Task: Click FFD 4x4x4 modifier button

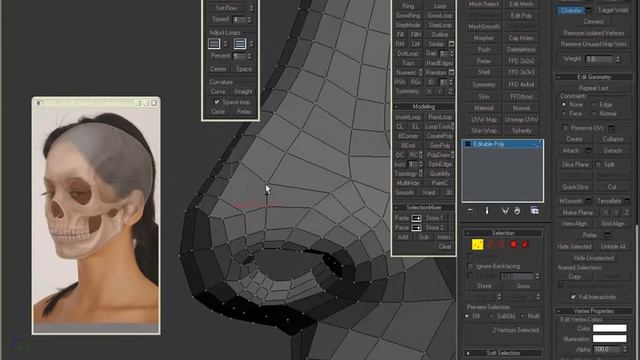Action: pos(521,84)
